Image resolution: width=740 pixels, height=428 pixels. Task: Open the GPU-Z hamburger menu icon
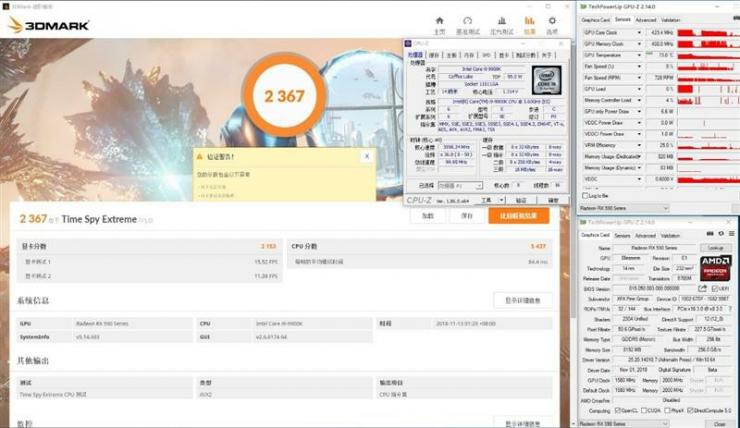tap(732, 234)
